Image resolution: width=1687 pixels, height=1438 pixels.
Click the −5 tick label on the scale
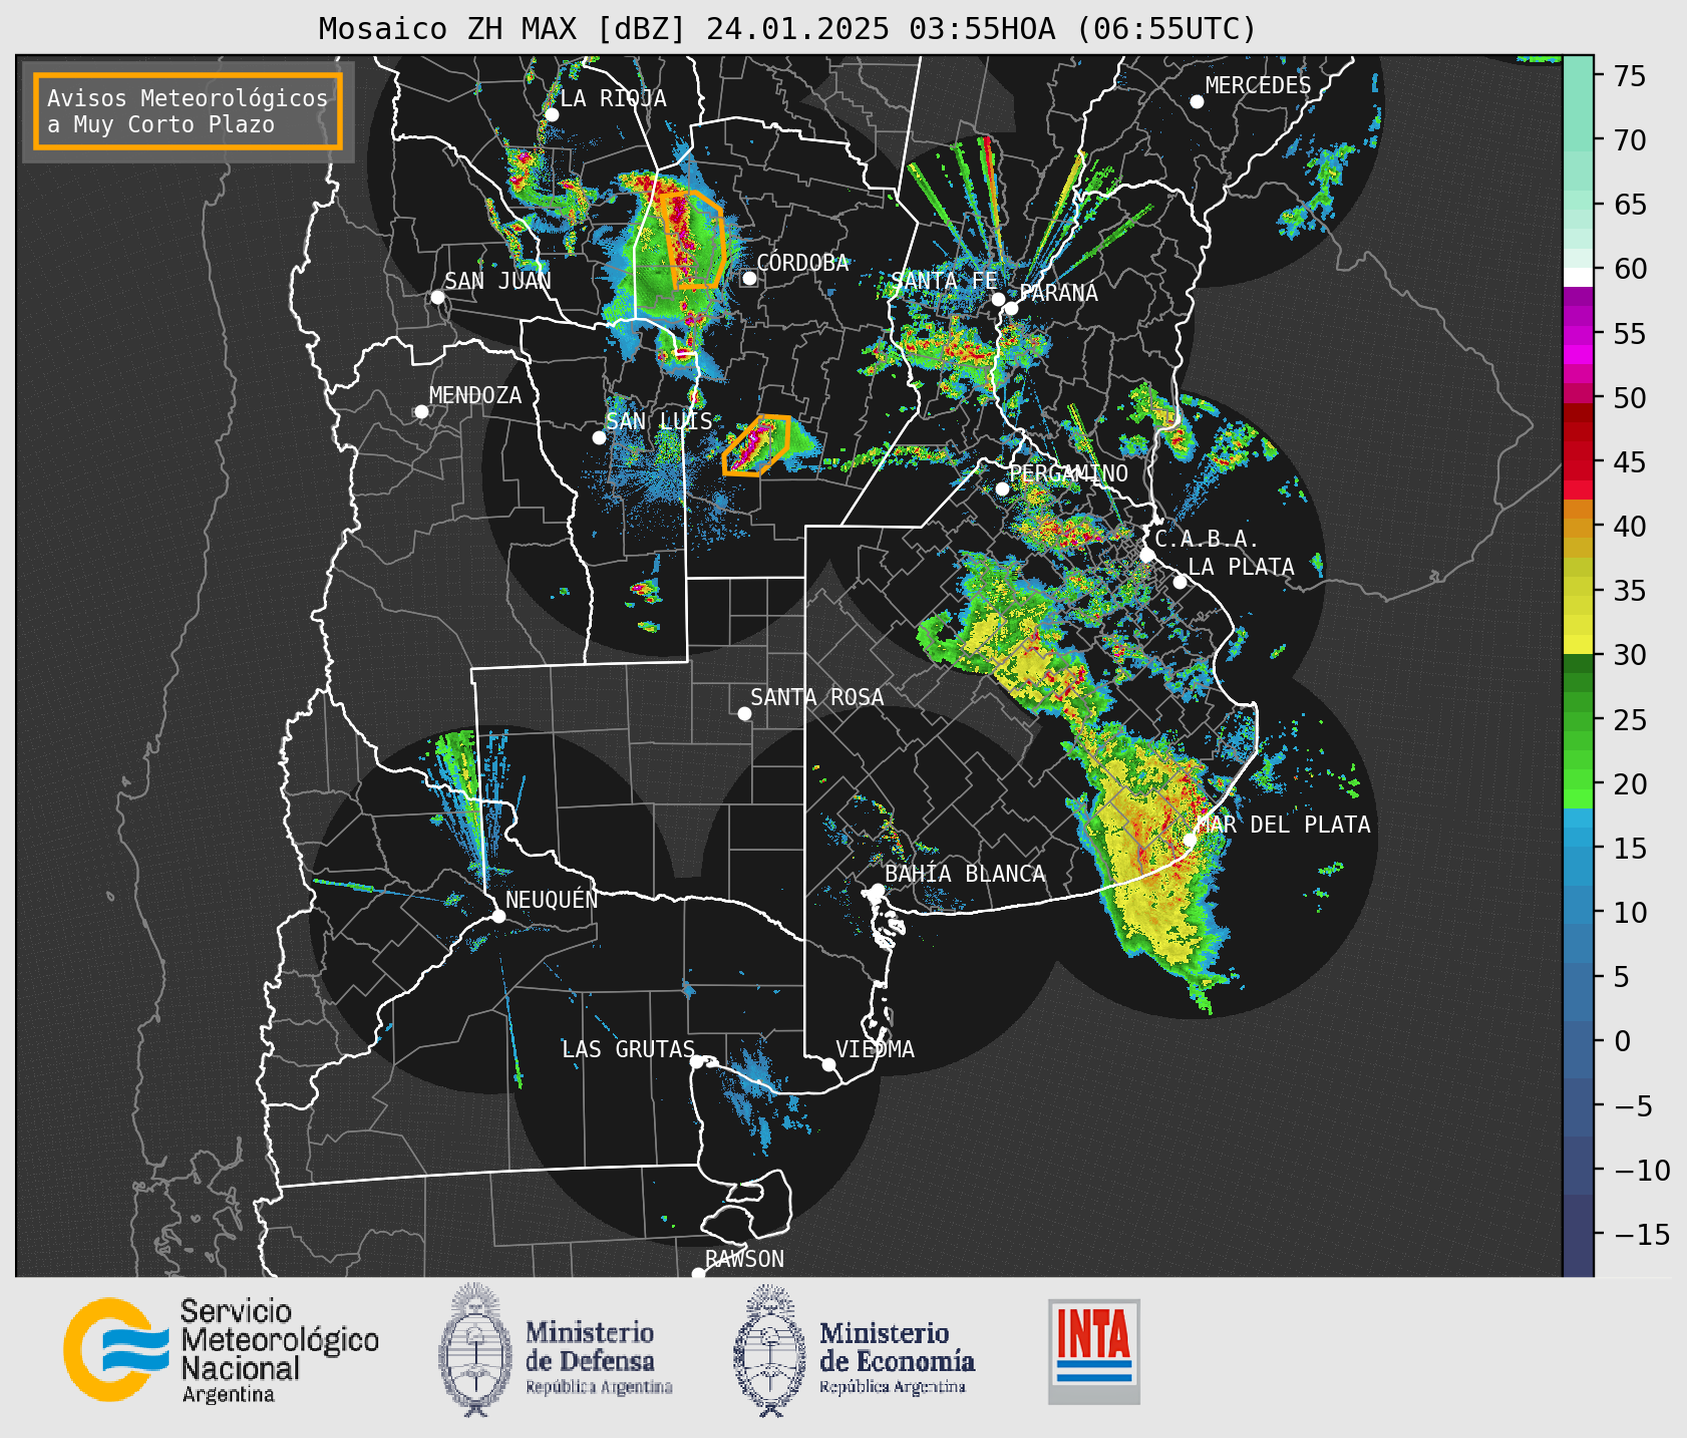coord(1633,1106)
